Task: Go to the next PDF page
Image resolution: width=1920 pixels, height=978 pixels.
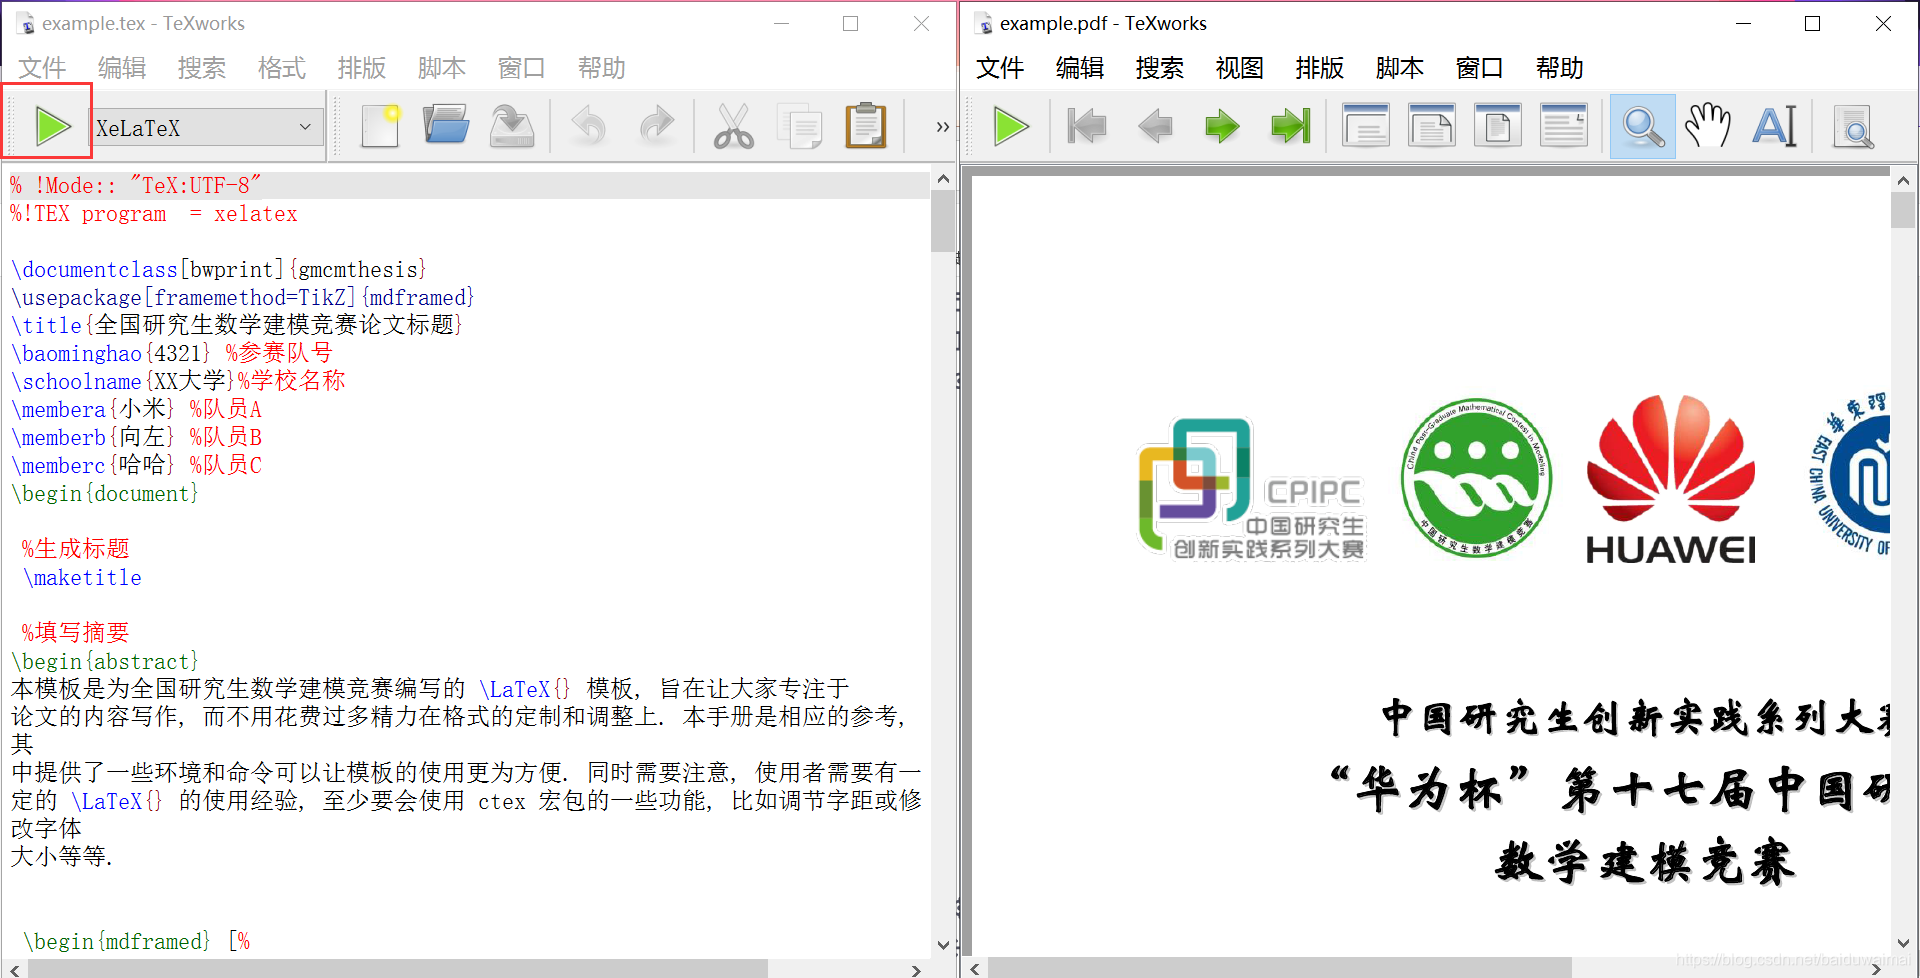Action: (x=1221, y=125)
